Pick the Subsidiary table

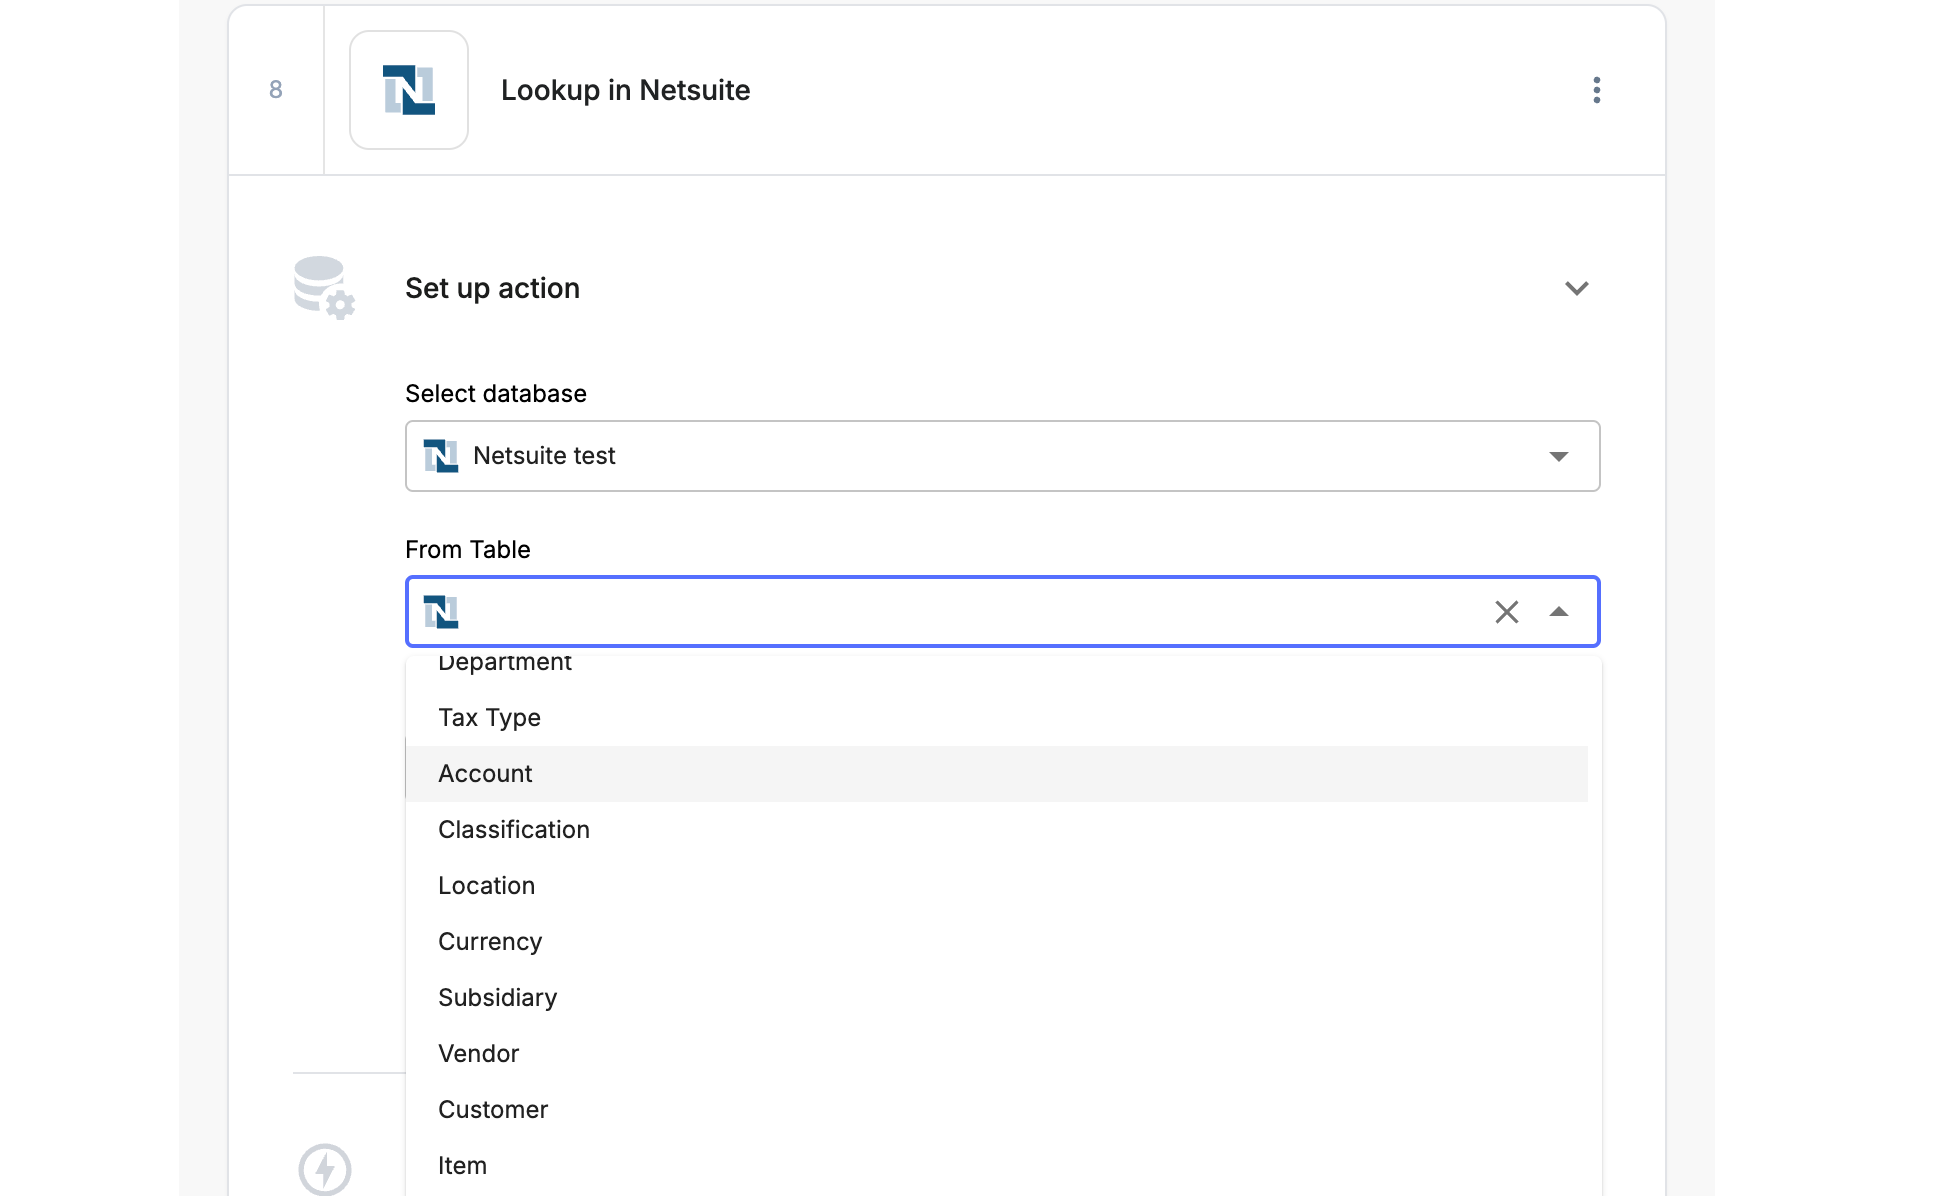(x=497, y=998)
